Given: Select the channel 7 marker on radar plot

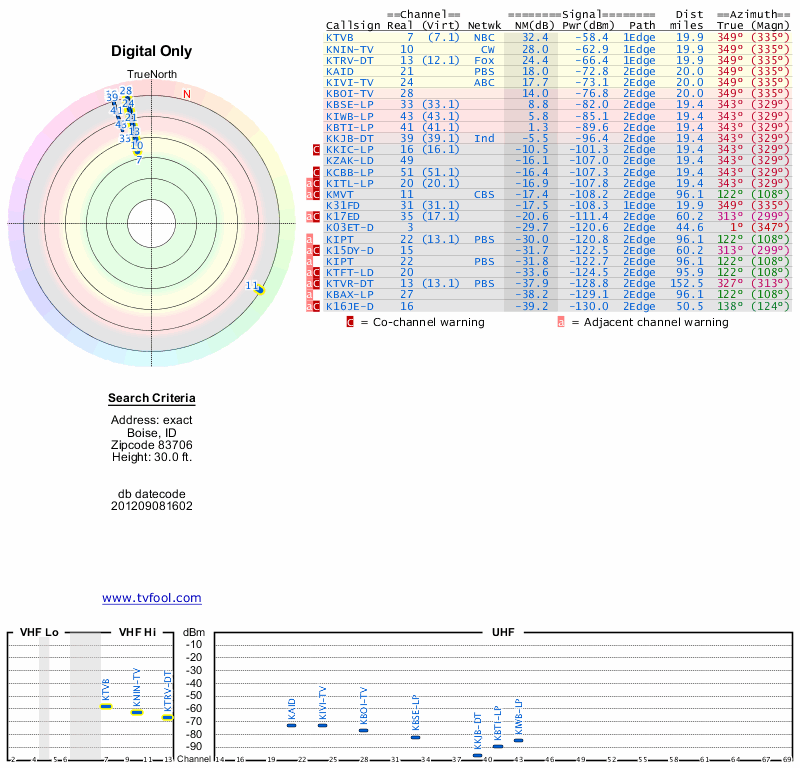Looking at the screenshot, I should [138, 158].
